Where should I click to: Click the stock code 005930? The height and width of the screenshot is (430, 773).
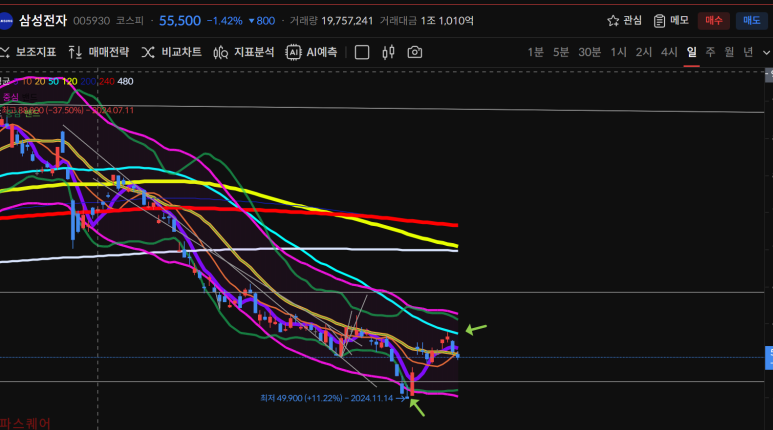click(91, 21)
